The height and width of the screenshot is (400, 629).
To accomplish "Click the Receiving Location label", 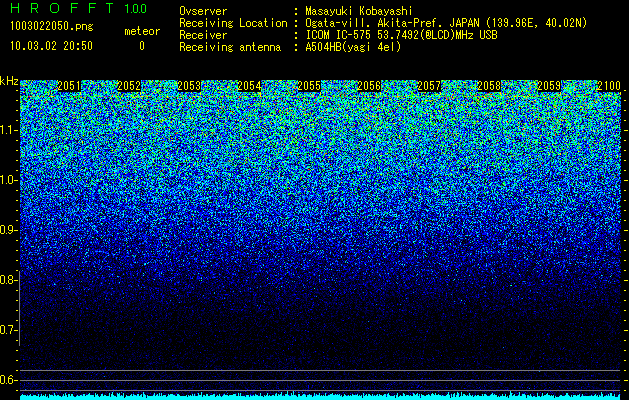I will pos(233,23).
